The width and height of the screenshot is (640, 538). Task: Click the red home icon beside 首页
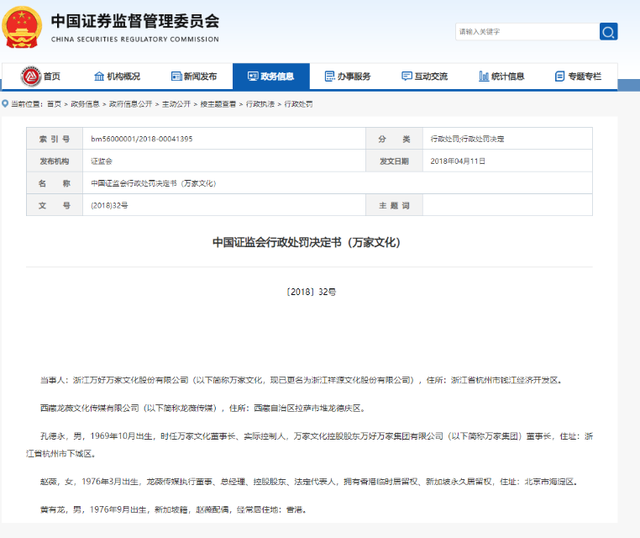31,76
